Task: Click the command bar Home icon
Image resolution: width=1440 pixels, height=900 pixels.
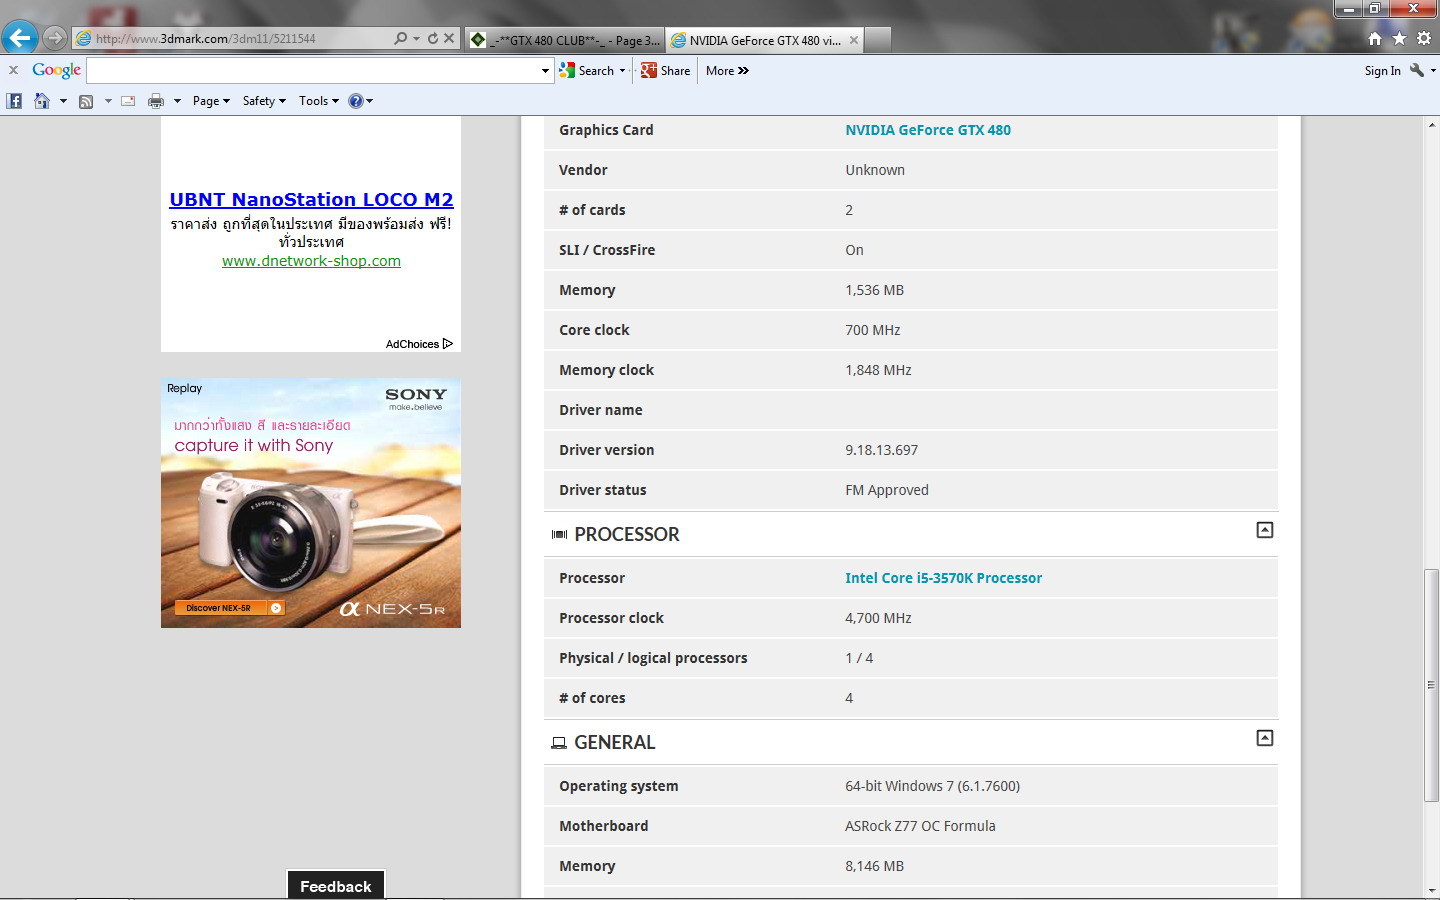Action: click(x=42, y=101)
